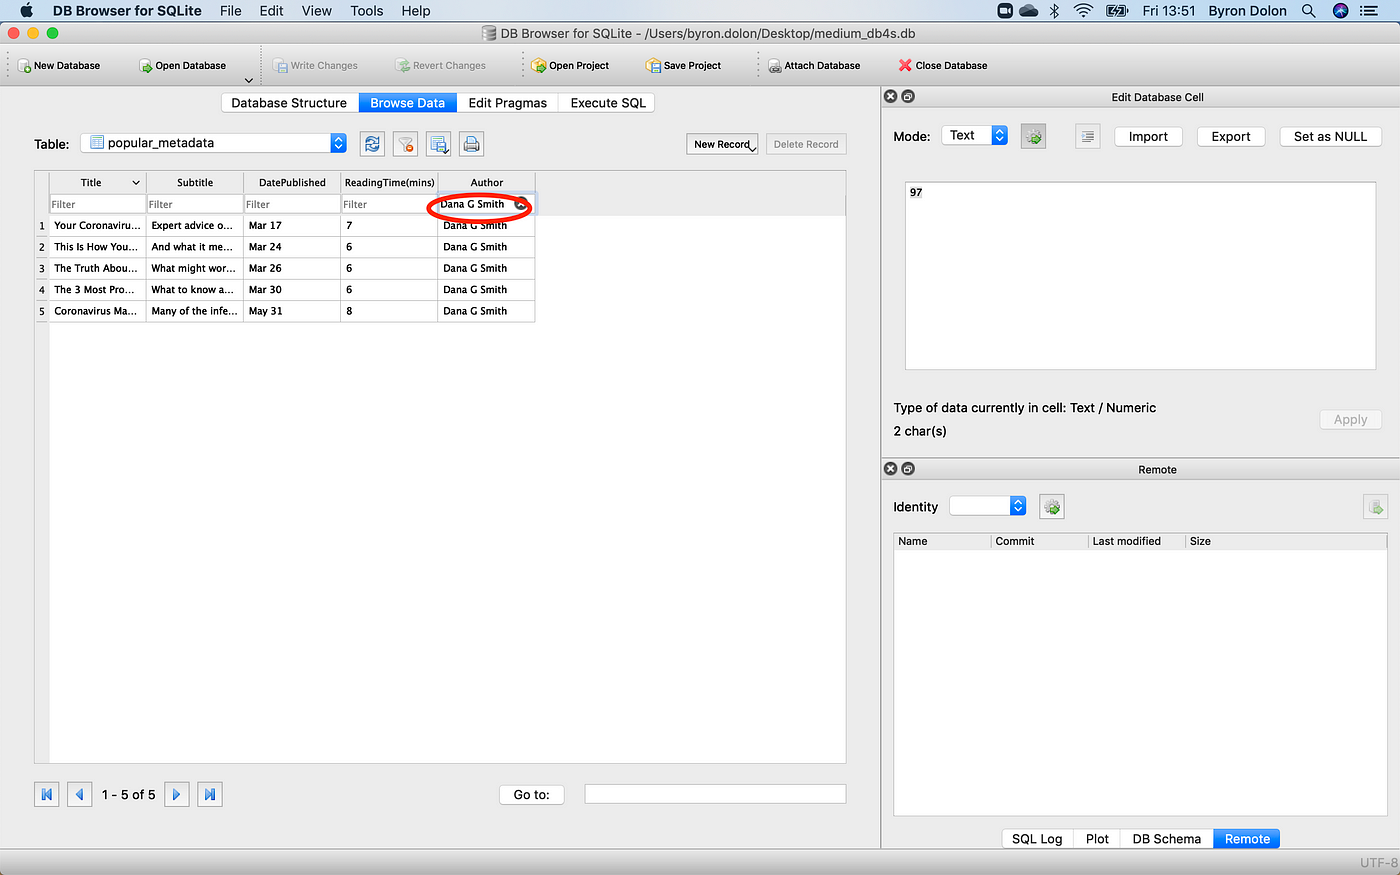Click the DatePublished column header
This screenshot has height=875, width=1400.
[x=292, y=182]
